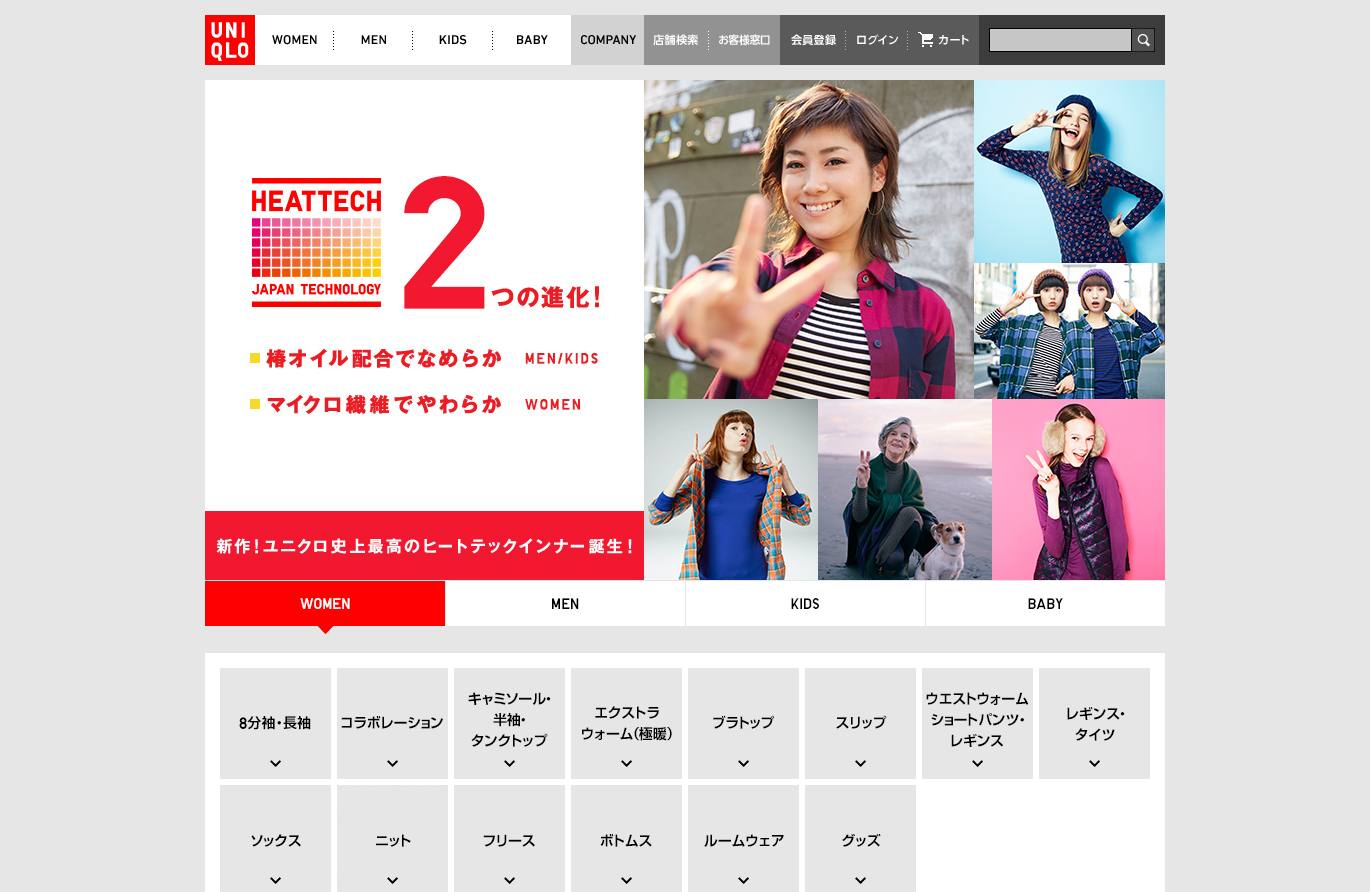The width and height of the screenshot is (1370, 892).
Task: Expand the ソックス category
Action: [275, 839]
